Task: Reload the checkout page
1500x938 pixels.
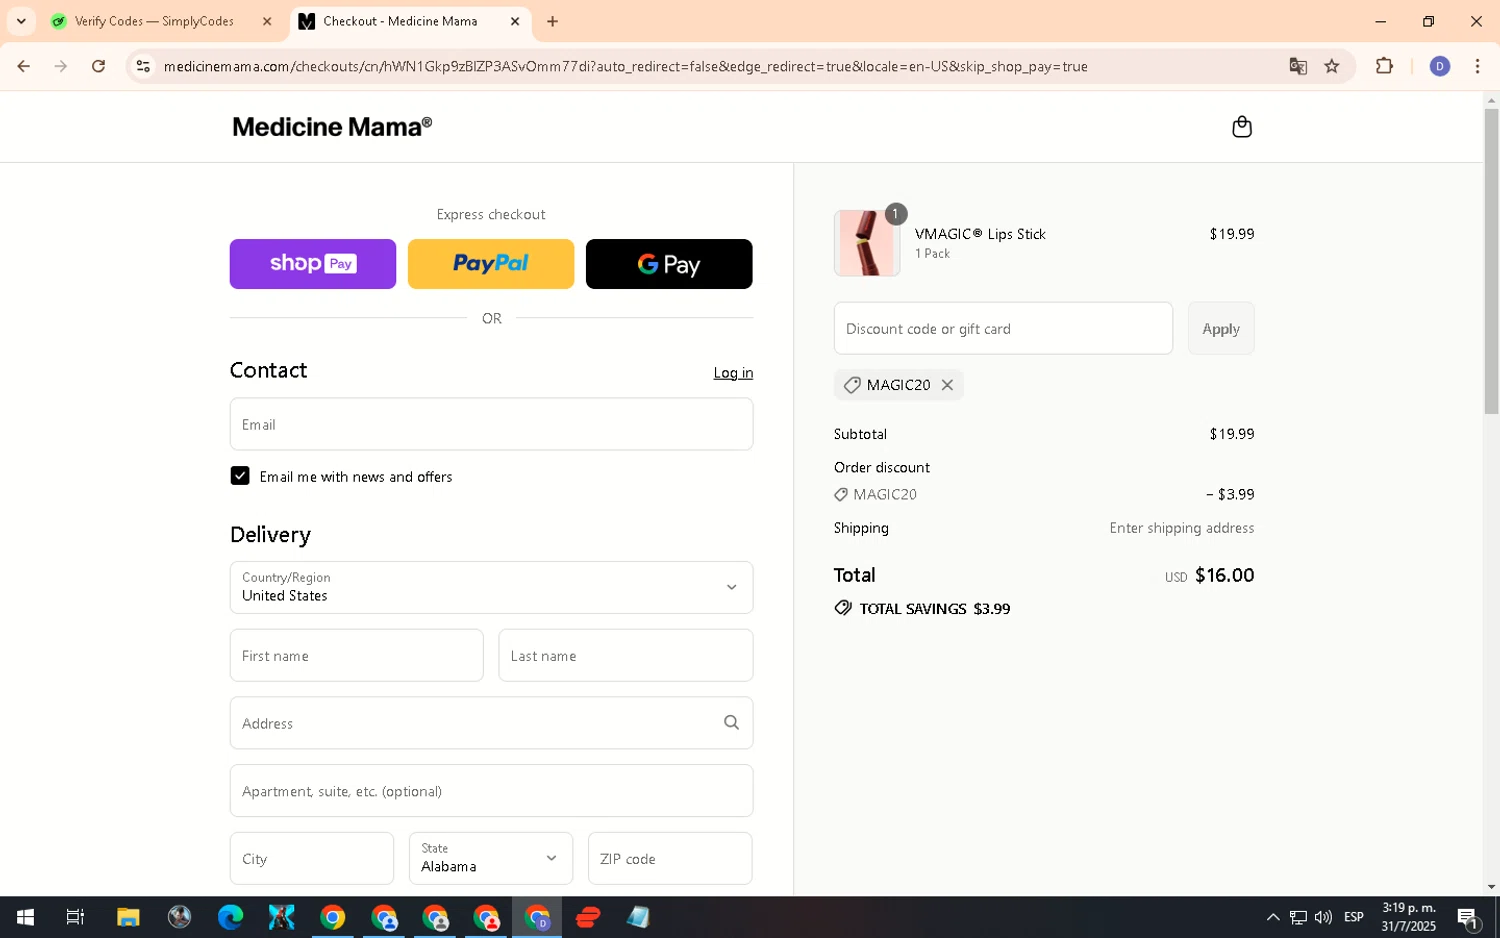Action: pyautogui.click(x=98, y=66)
